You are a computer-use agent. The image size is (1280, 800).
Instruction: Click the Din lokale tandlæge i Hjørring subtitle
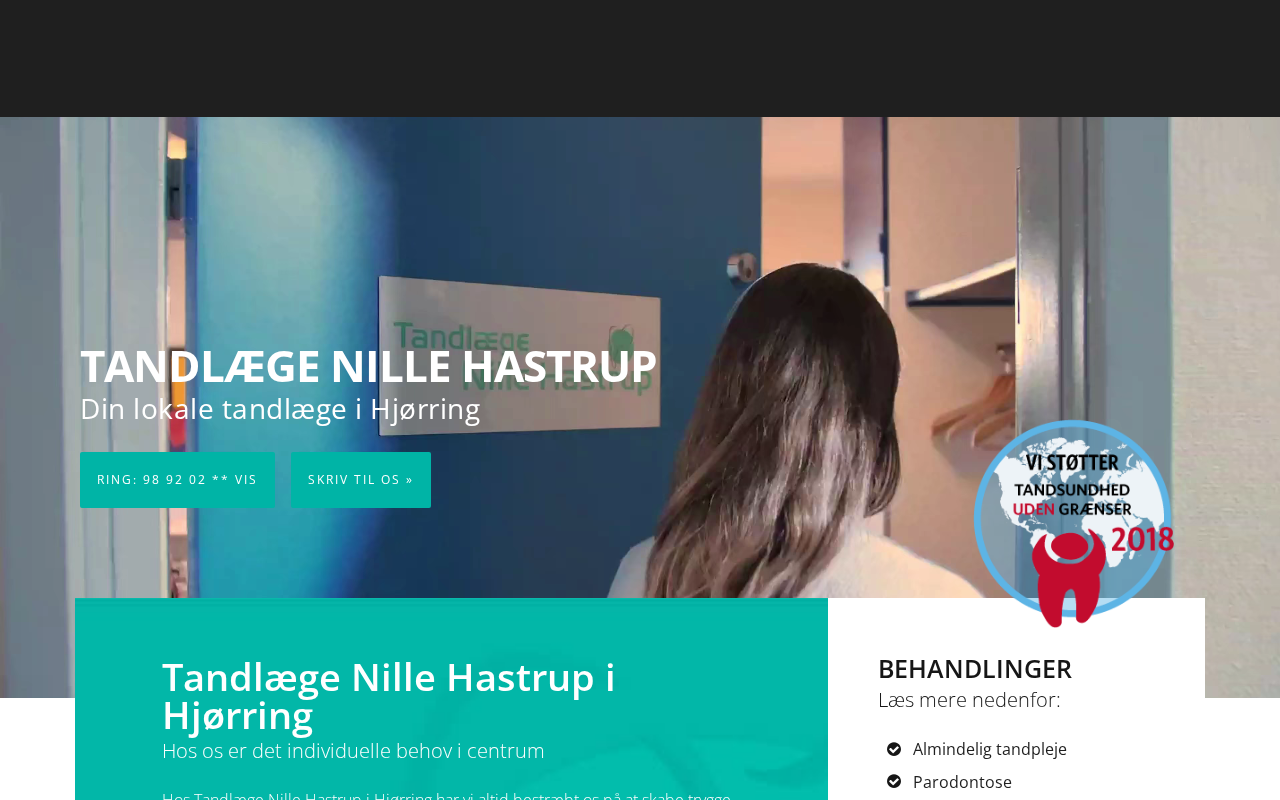click(280, 409)
